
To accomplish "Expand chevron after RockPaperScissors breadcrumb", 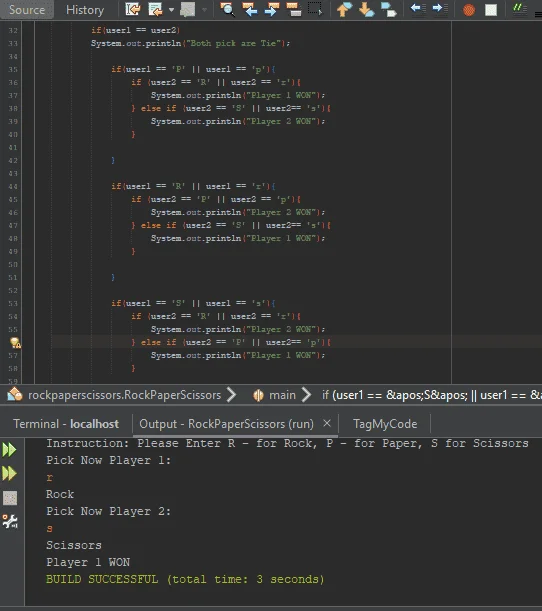I will point(231,395).
